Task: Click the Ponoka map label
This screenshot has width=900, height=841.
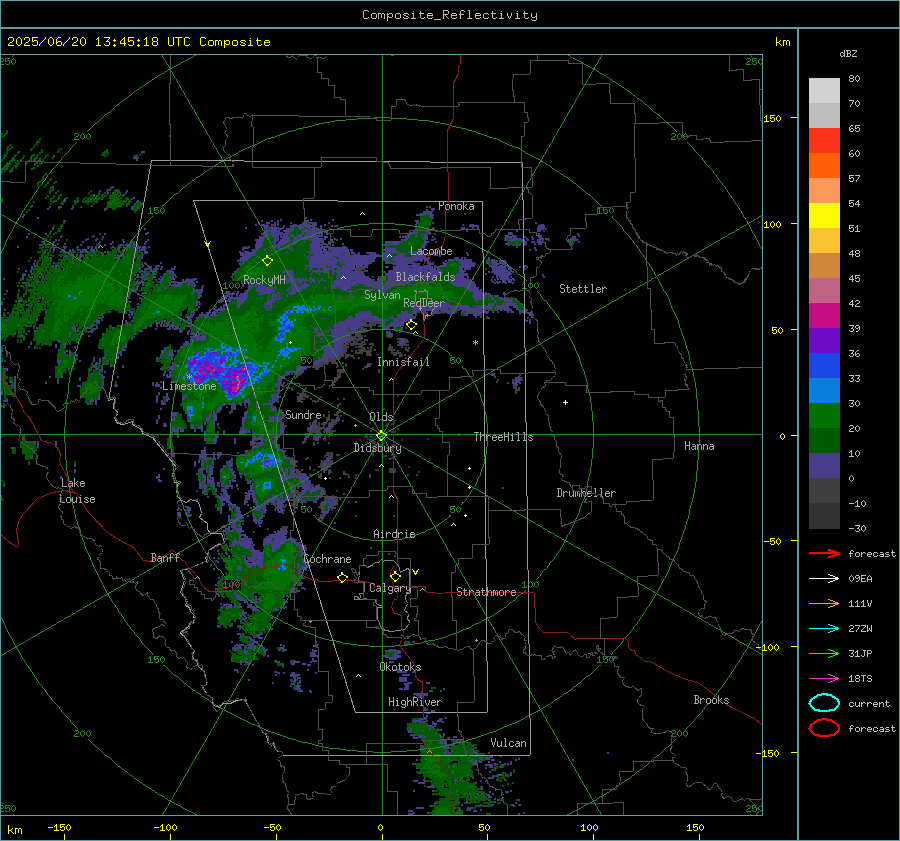Action: click(456, 206)
